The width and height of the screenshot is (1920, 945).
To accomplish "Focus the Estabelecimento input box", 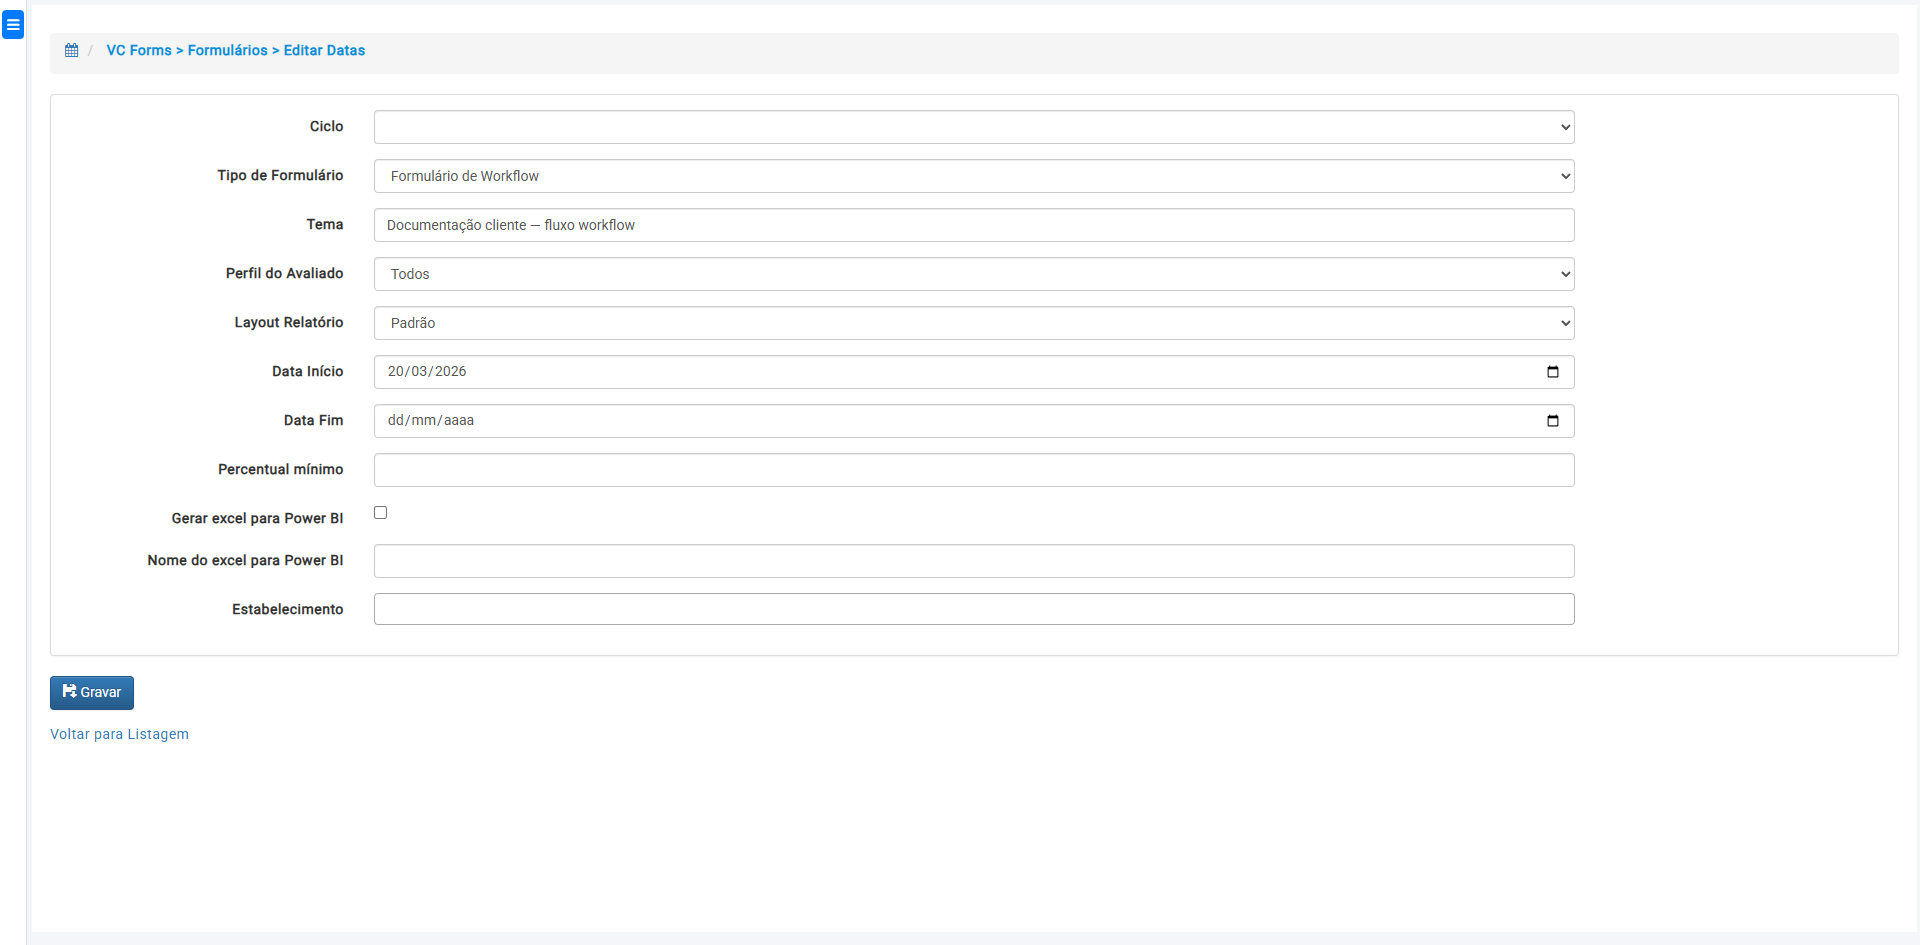I will 973,609.
